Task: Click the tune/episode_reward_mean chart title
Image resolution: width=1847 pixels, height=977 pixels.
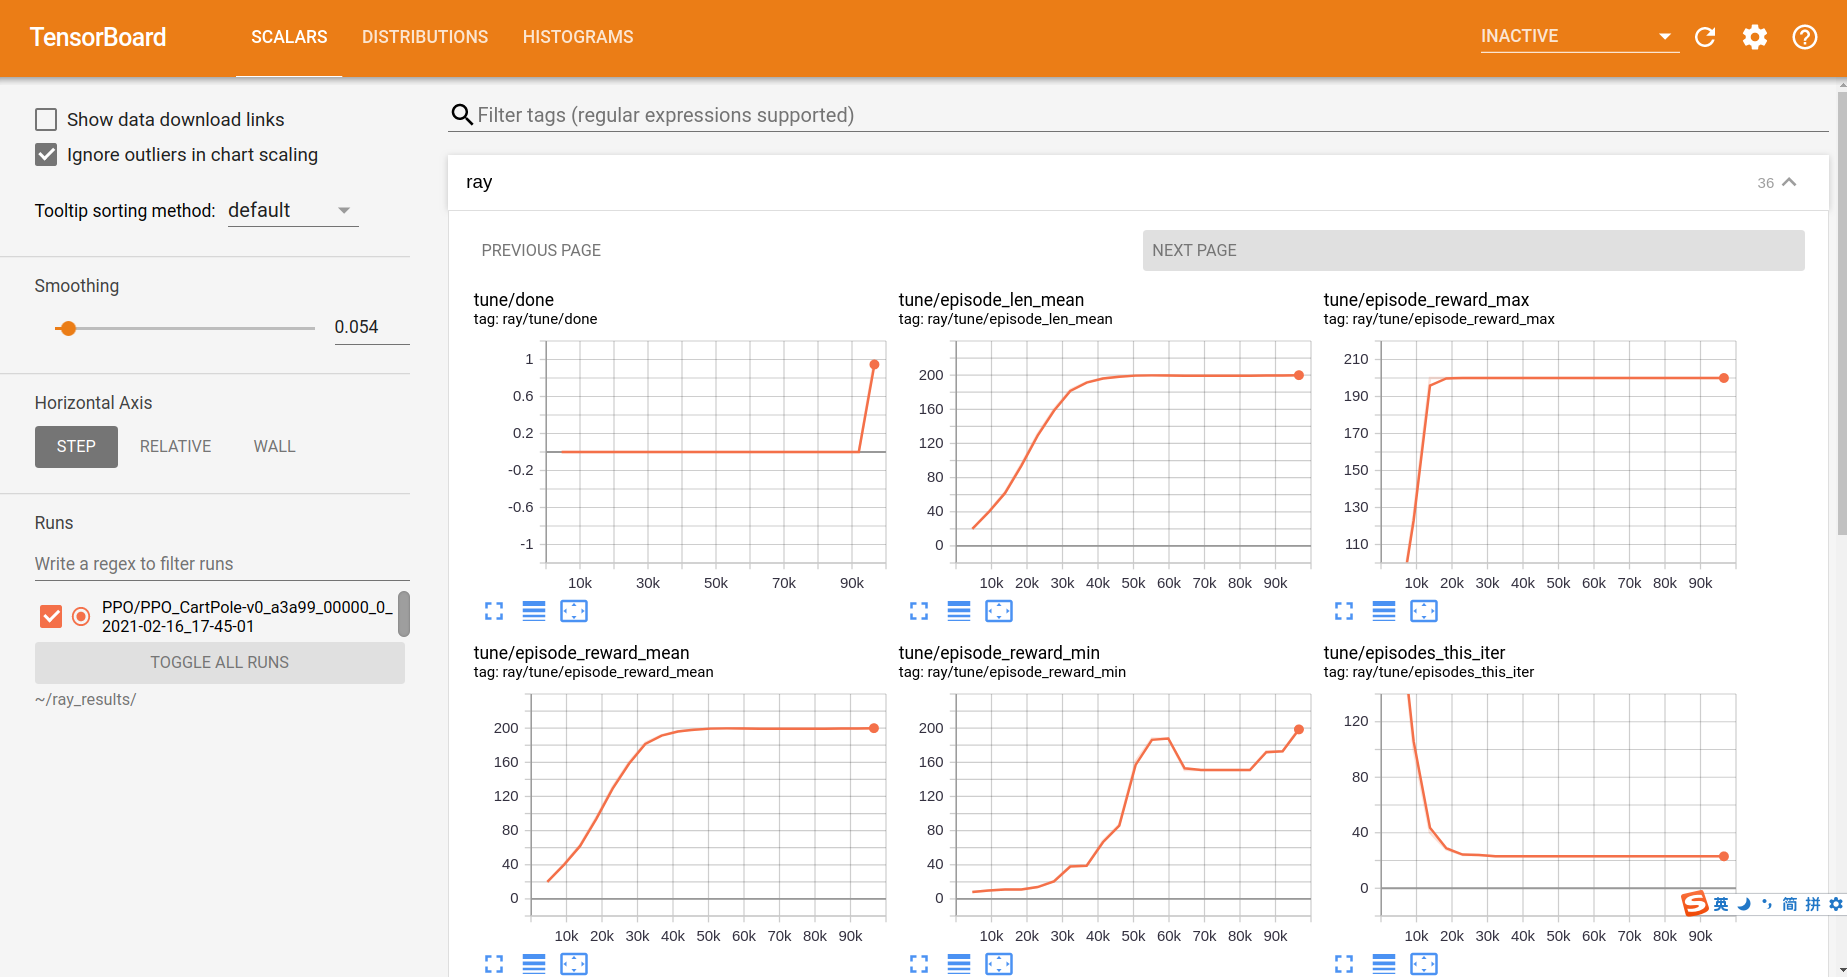Action: click(x=581, y=653)
